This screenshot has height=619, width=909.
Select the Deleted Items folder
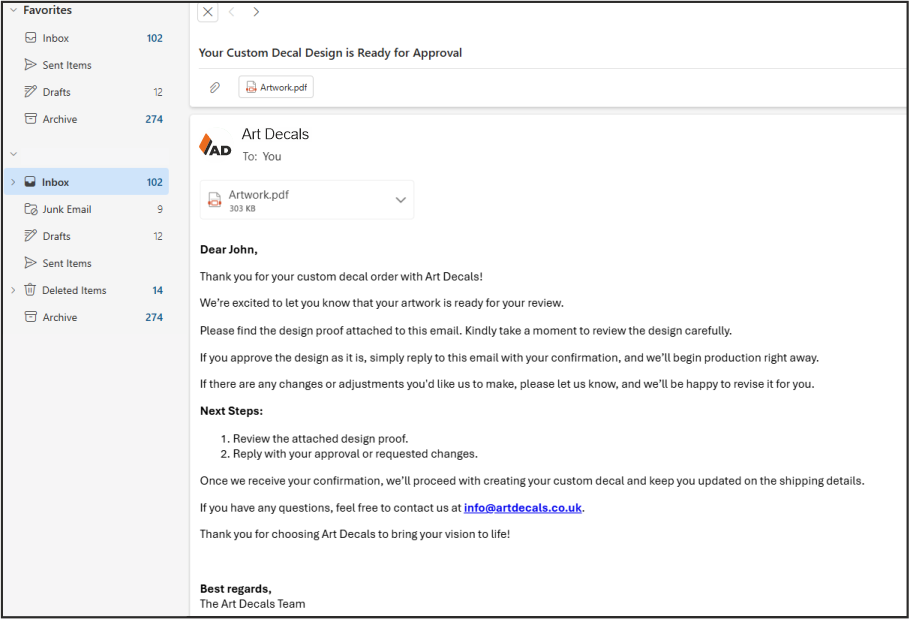point(74,291)
